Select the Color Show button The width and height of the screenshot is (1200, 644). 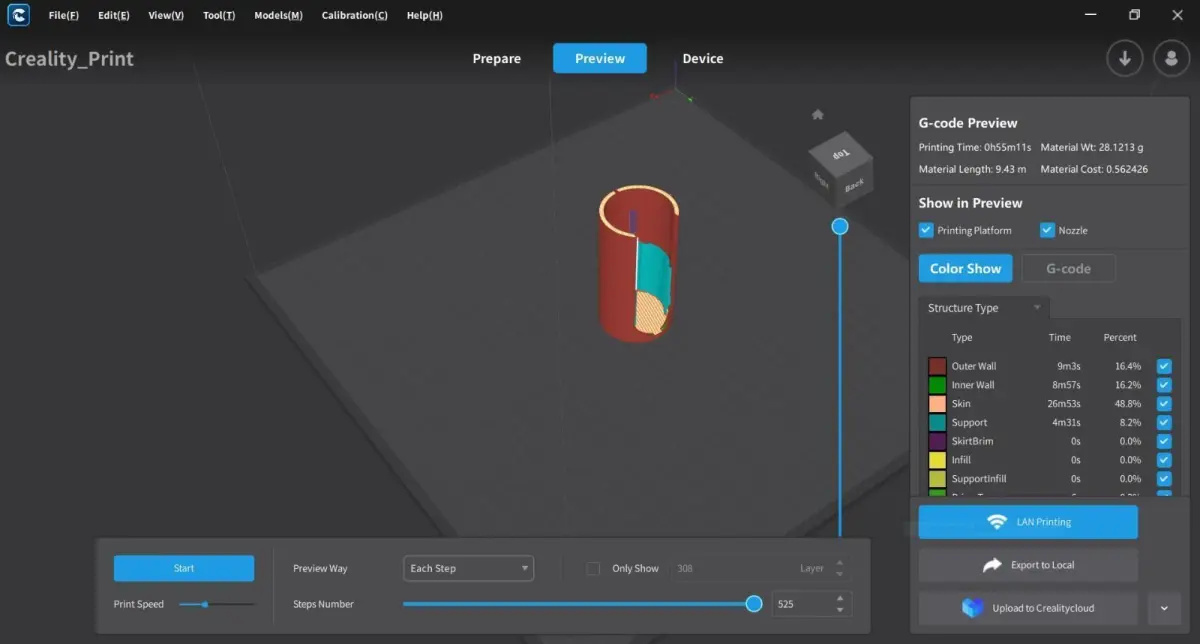965,268
